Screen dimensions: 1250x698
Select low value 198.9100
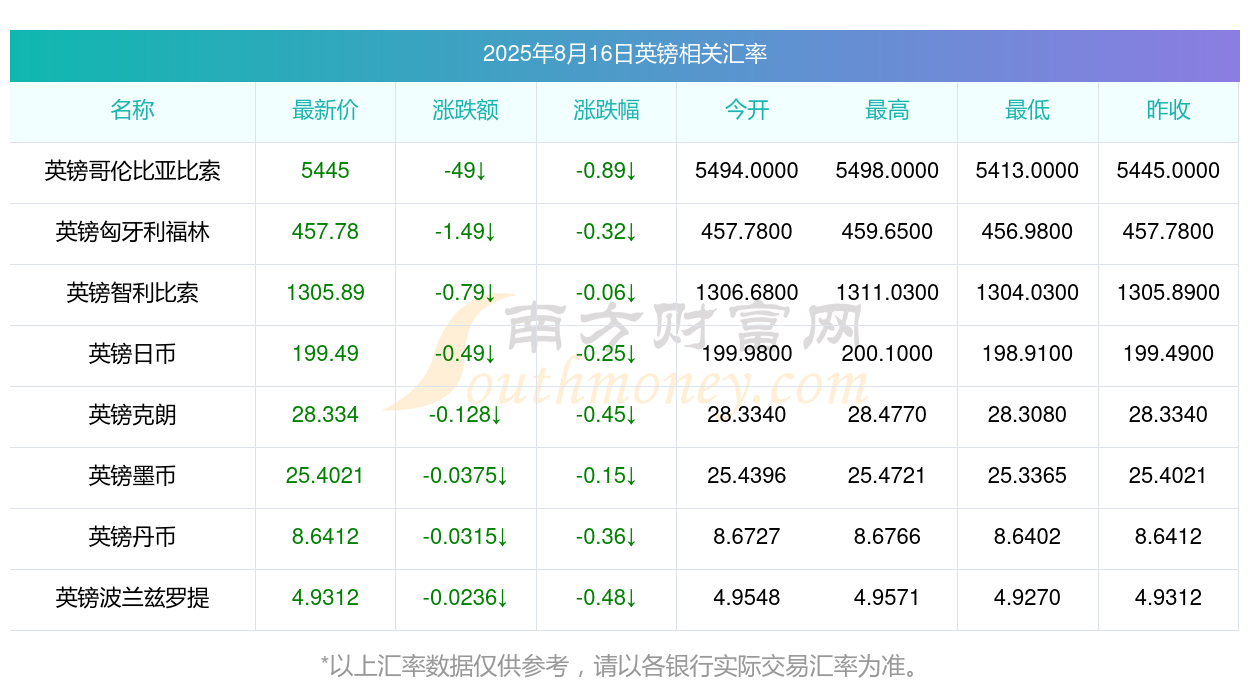point(1028,354)
